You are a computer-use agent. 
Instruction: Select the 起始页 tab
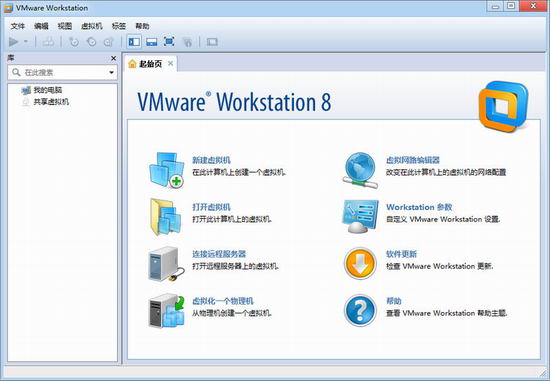(150, 64)
